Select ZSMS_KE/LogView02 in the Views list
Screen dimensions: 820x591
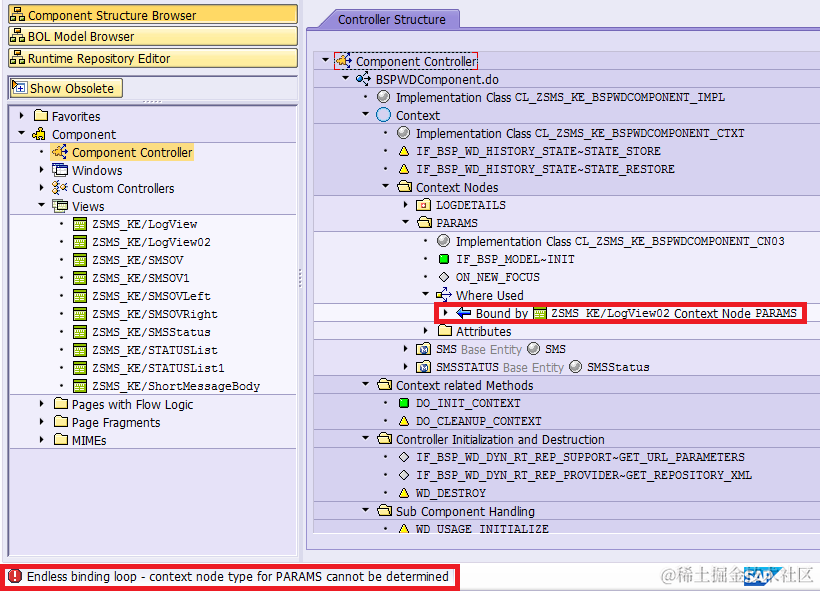[151, 242]
